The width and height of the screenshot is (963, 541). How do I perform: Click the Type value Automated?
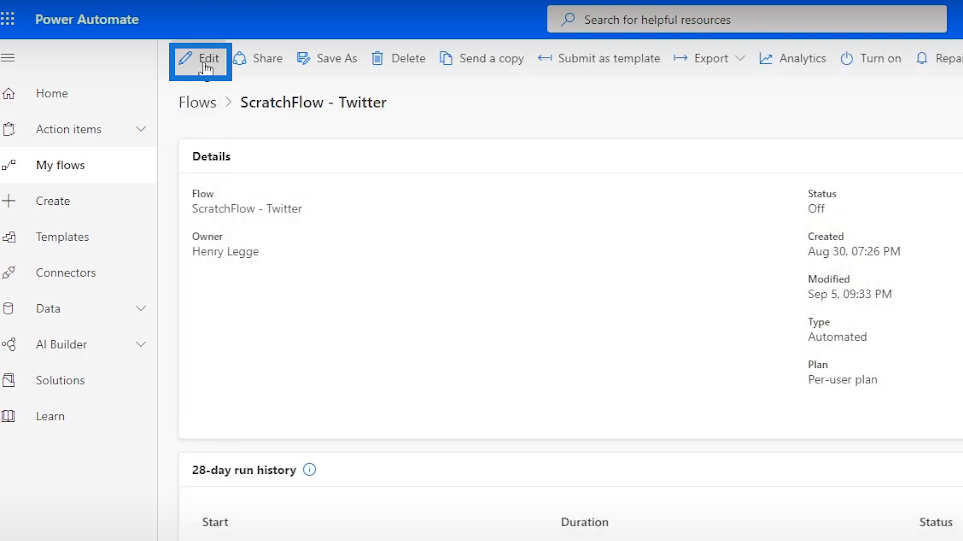point(837,337)
